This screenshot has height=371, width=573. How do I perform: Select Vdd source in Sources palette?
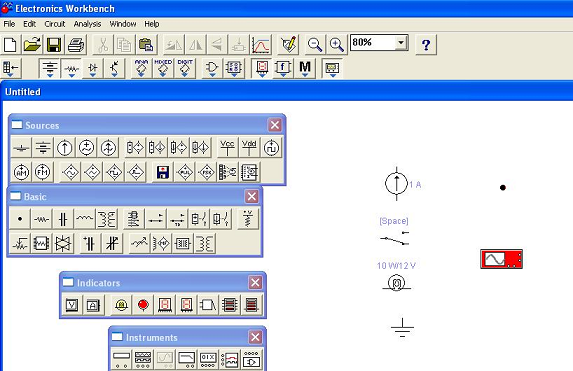point(249,148)
